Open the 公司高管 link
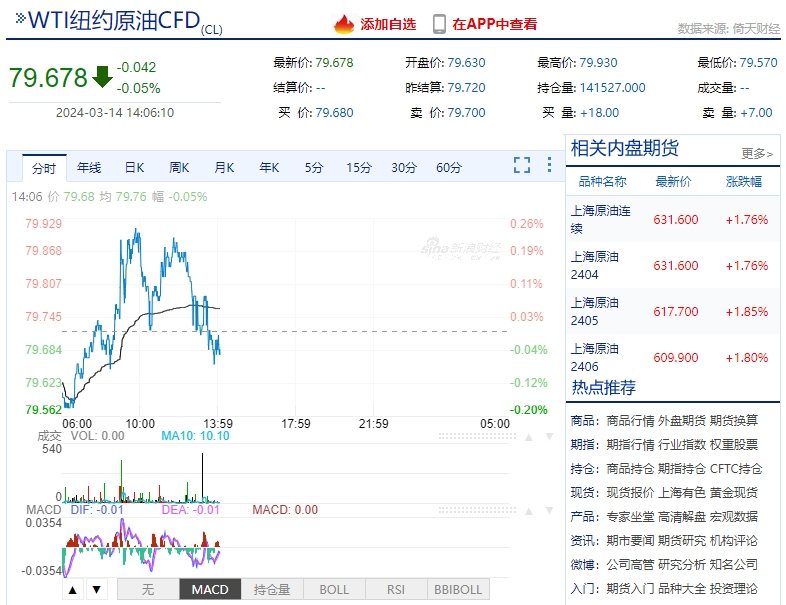The image size is (786, 605). [630, 564]
